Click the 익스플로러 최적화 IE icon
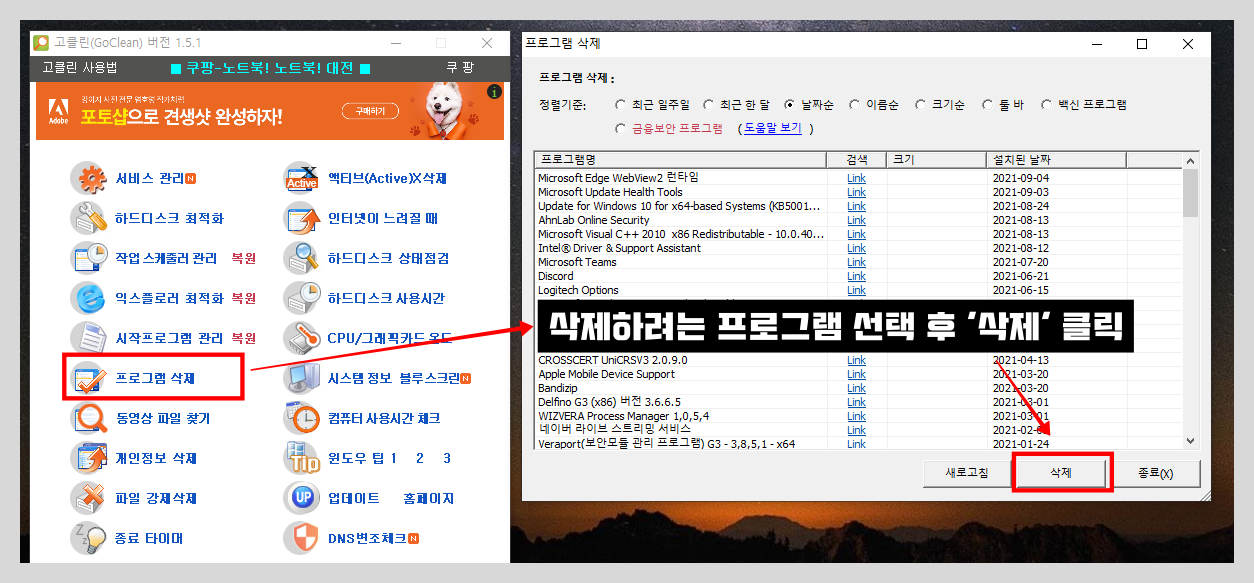This screenshot has width=1254, height=583. coord(88,298)
